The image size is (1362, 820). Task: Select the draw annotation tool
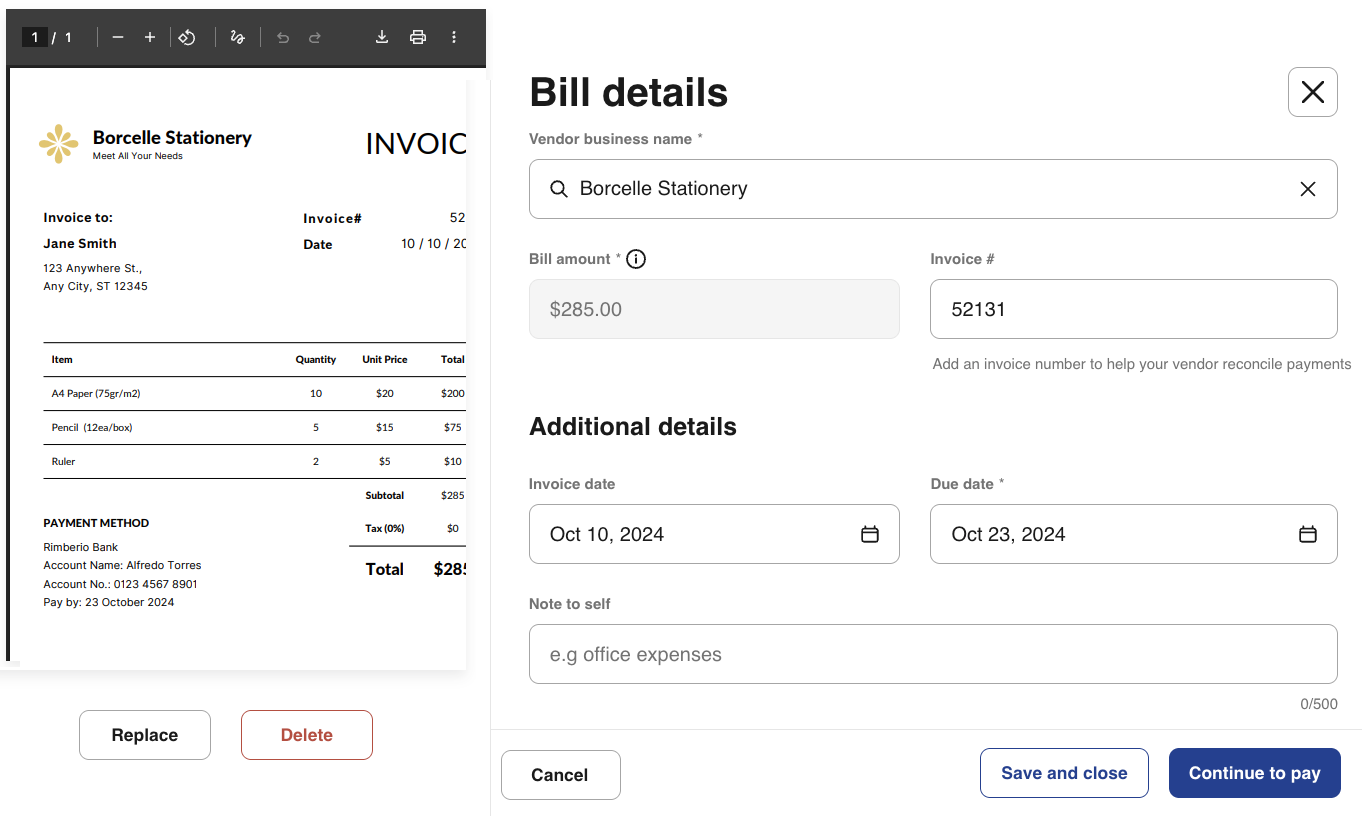point(237,37)
